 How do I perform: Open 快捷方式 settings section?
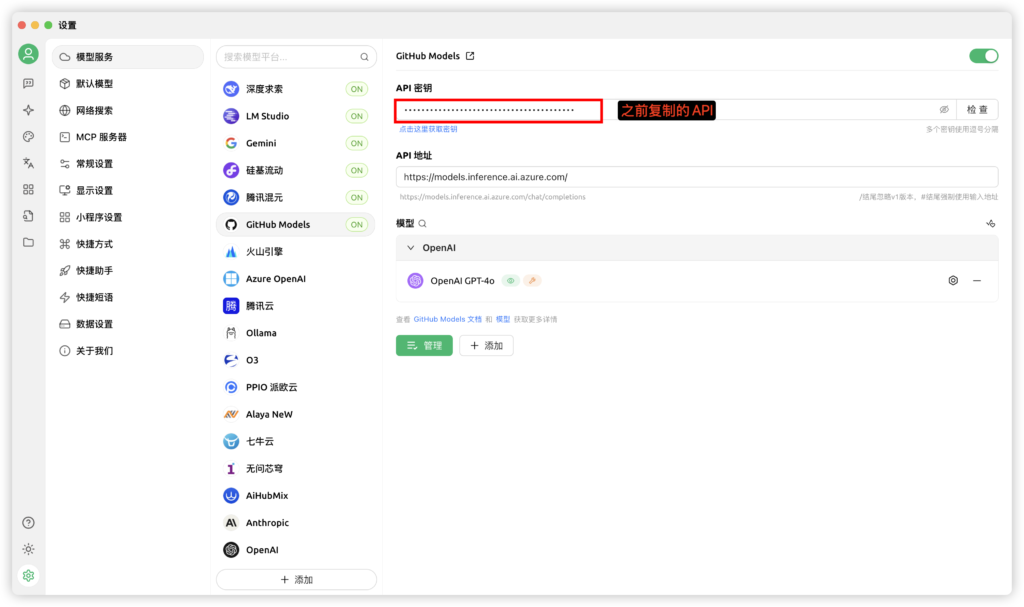coord(128,244)
